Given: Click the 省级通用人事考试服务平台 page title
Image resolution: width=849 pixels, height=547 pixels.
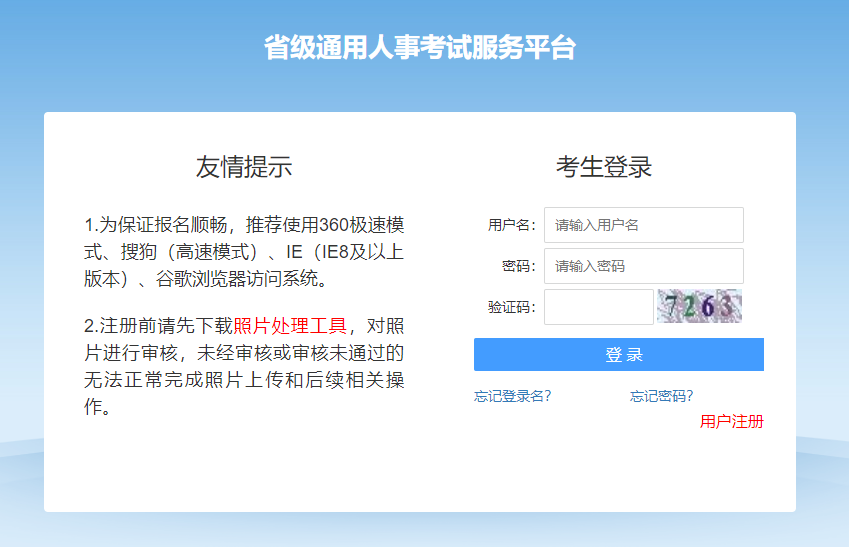Looking at the screenshot, I should 420,47.
